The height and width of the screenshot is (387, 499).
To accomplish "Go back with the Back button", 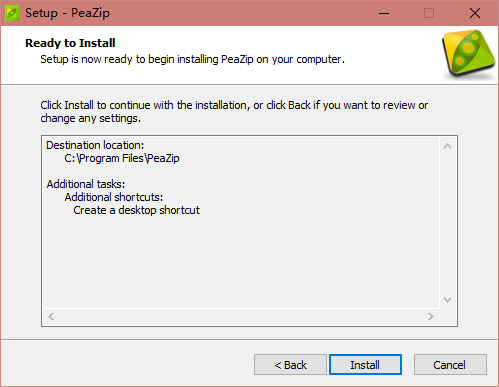I will 290,365.
